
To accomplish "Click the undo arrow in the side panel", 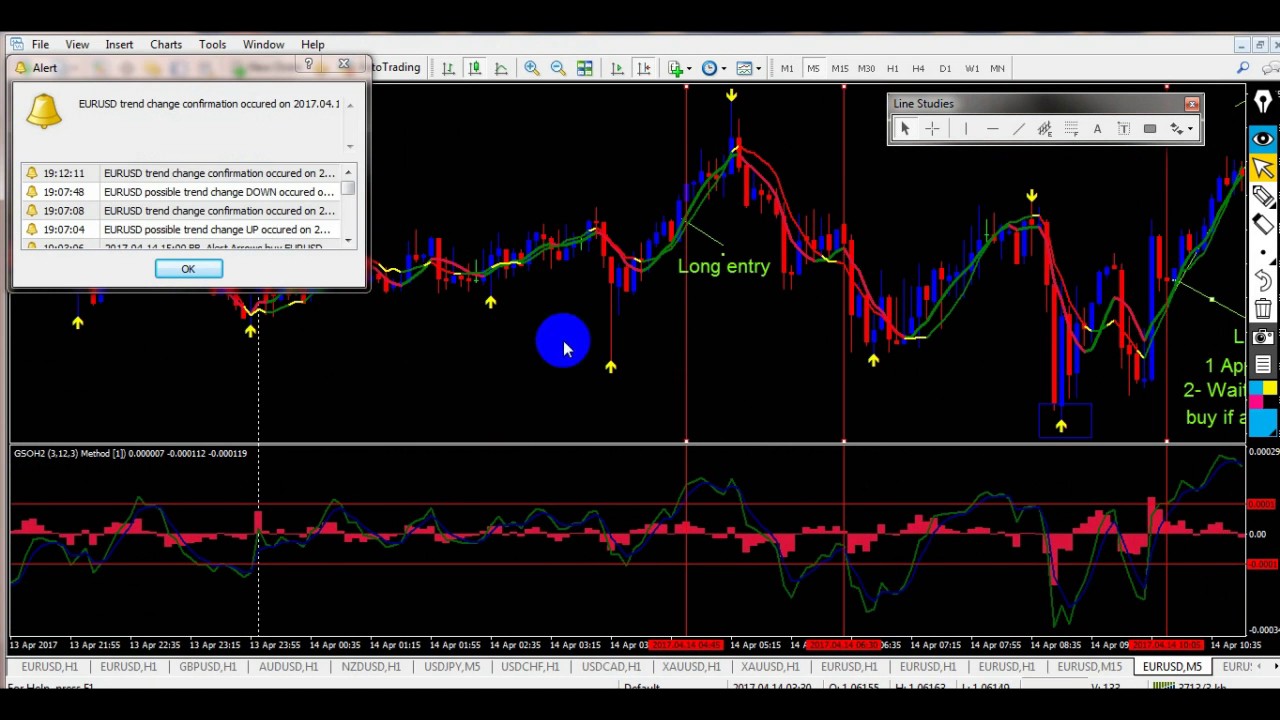I will coord(1263,281).
